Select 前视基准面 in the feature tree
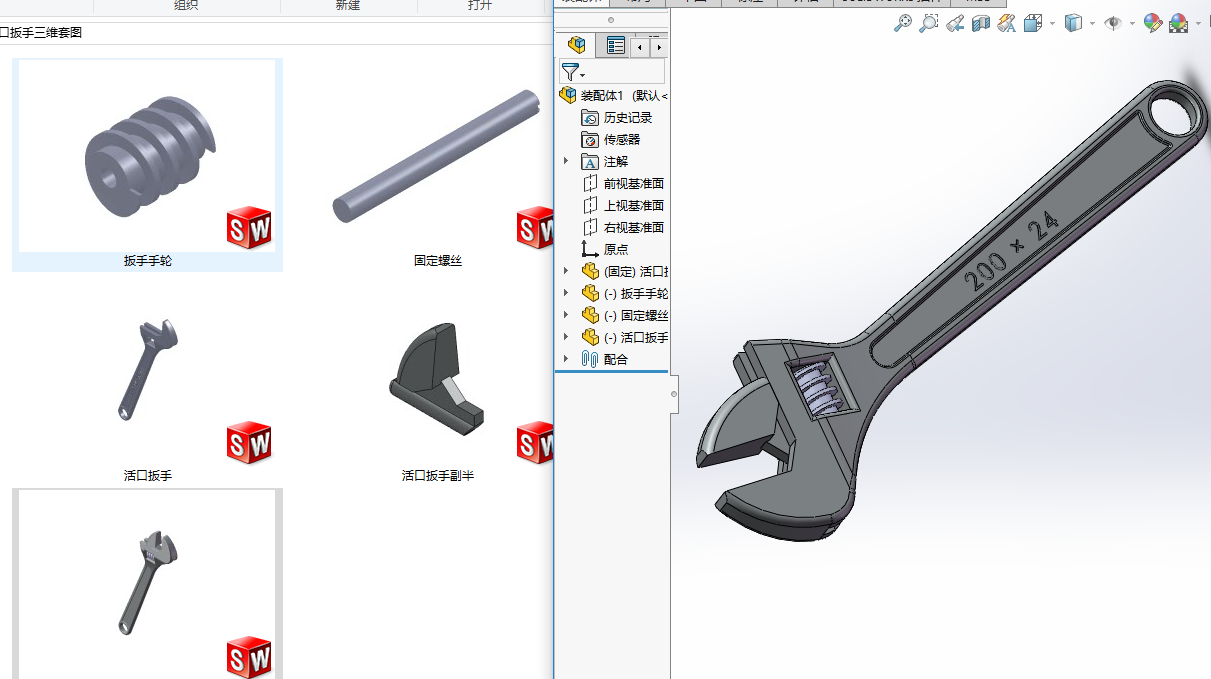The height and width of the screenshot is (679, 1211). point(633,183)
